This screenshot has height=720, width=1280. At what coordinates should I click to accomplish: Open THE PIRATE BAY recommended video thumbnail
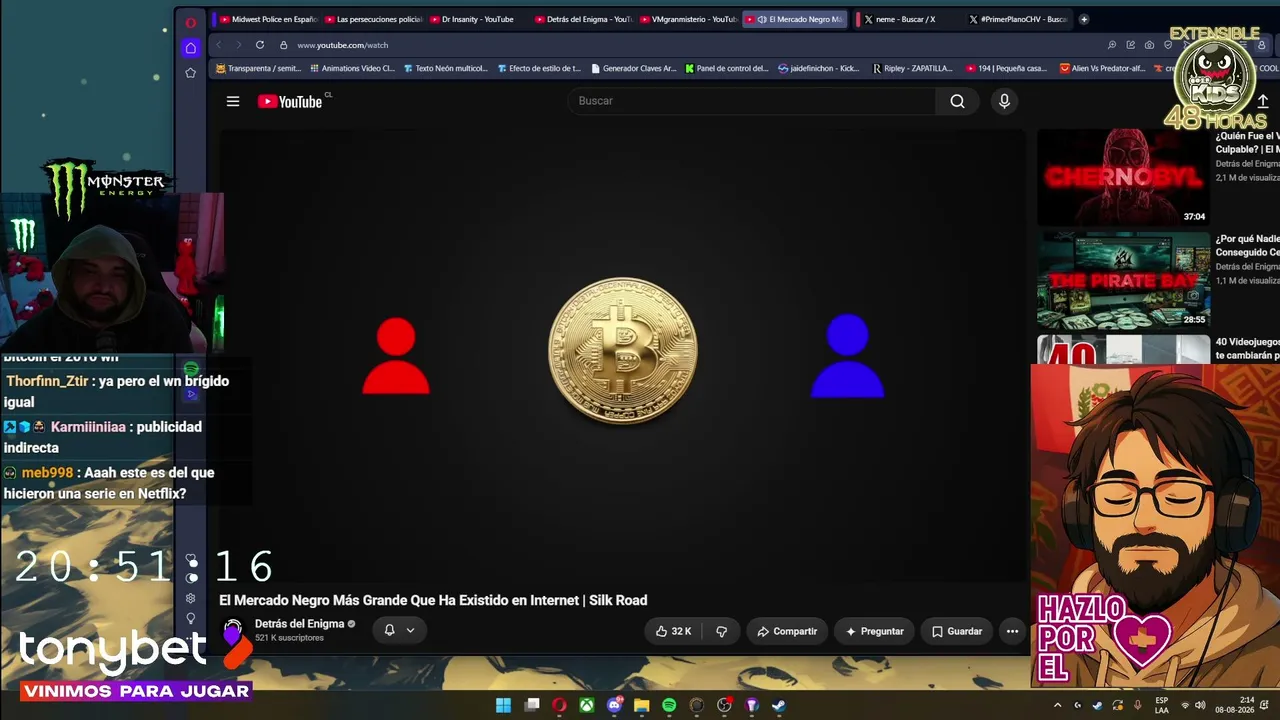[1123, 280]
